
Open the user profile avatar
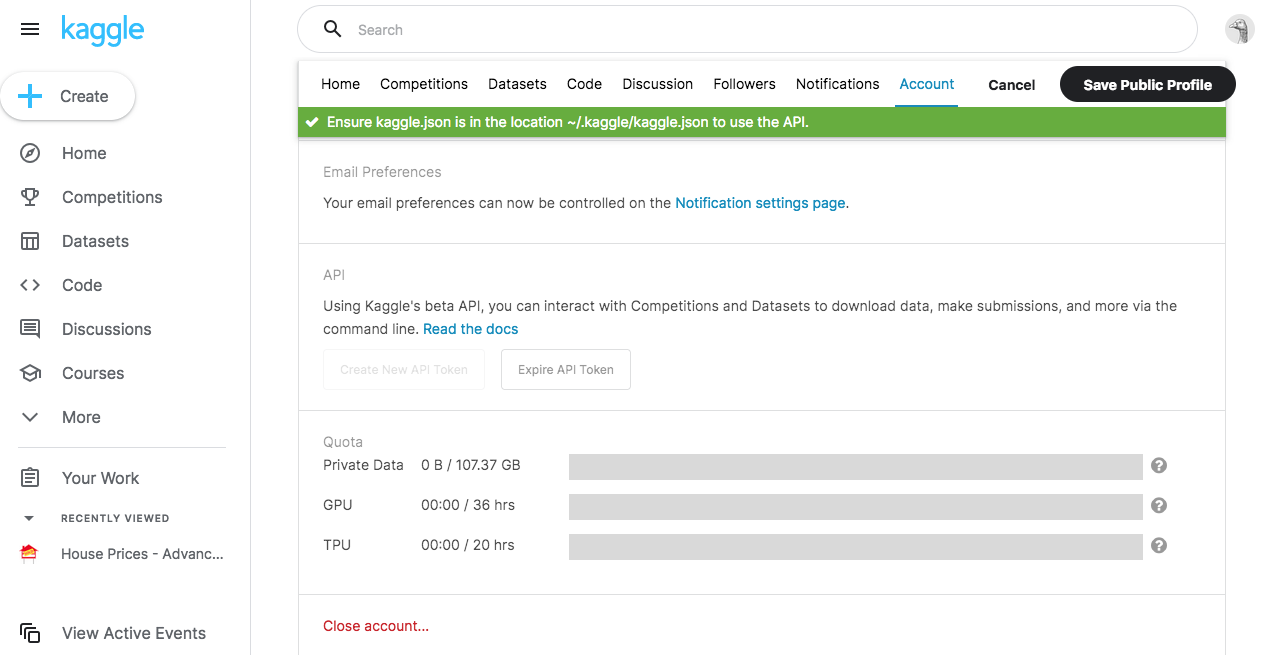1240,30
